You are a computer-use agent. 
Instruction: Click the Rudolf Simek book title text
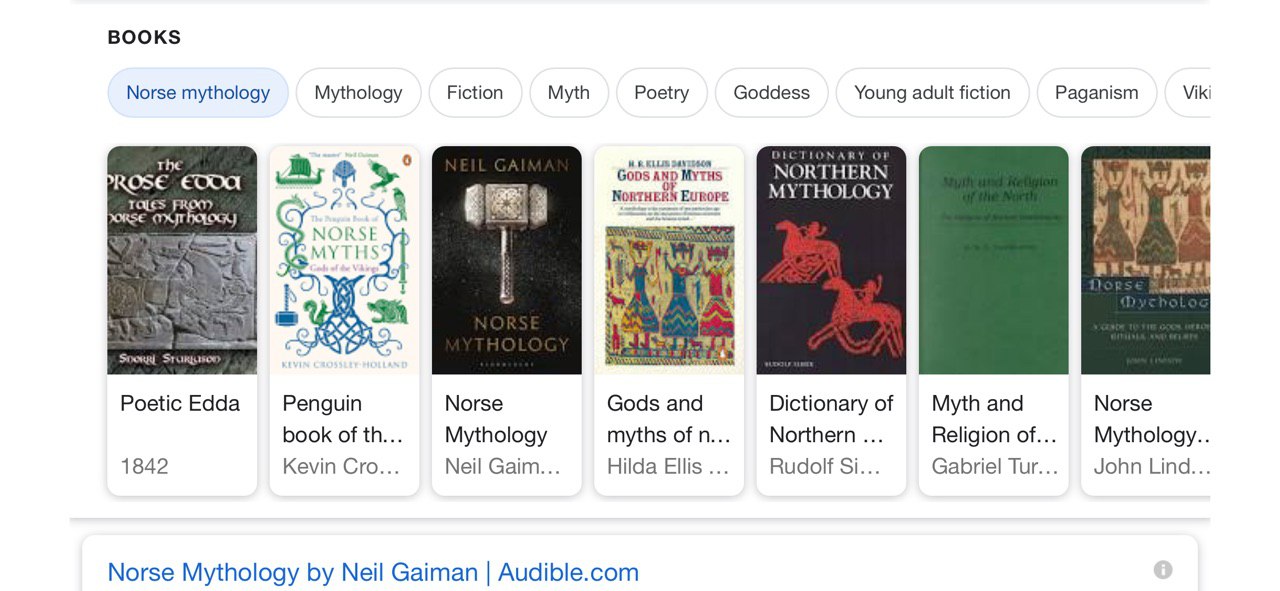click(x=831, y=419)
